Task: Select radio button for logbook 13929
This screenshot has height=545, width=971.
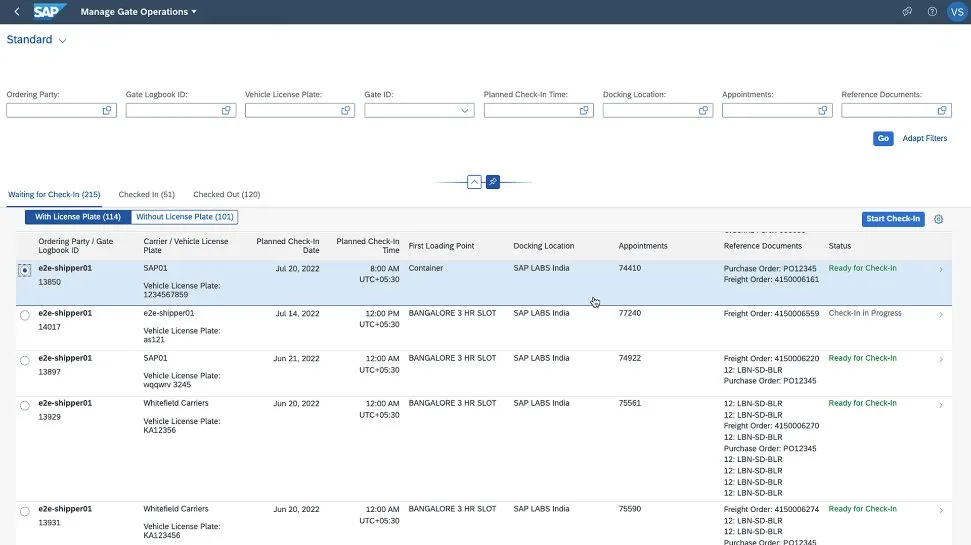Action: 24,406
